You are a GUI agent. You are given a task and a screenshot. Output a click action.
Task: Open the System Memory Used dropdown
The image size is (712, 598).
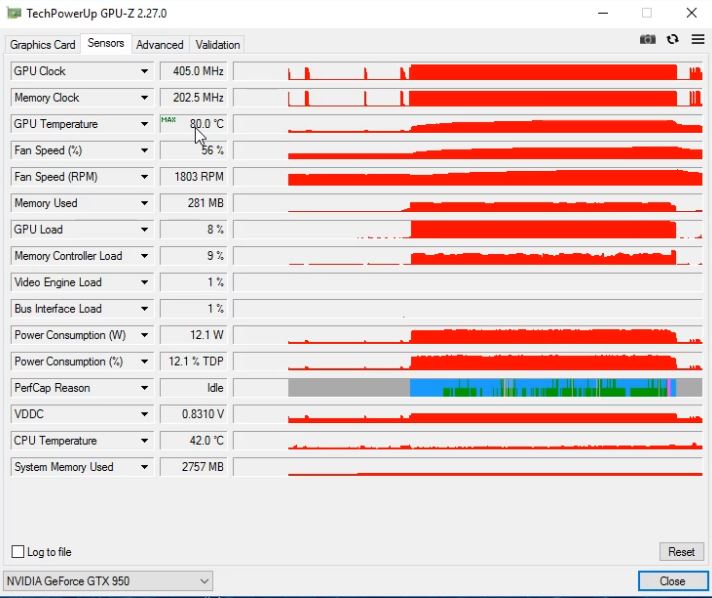144,467
